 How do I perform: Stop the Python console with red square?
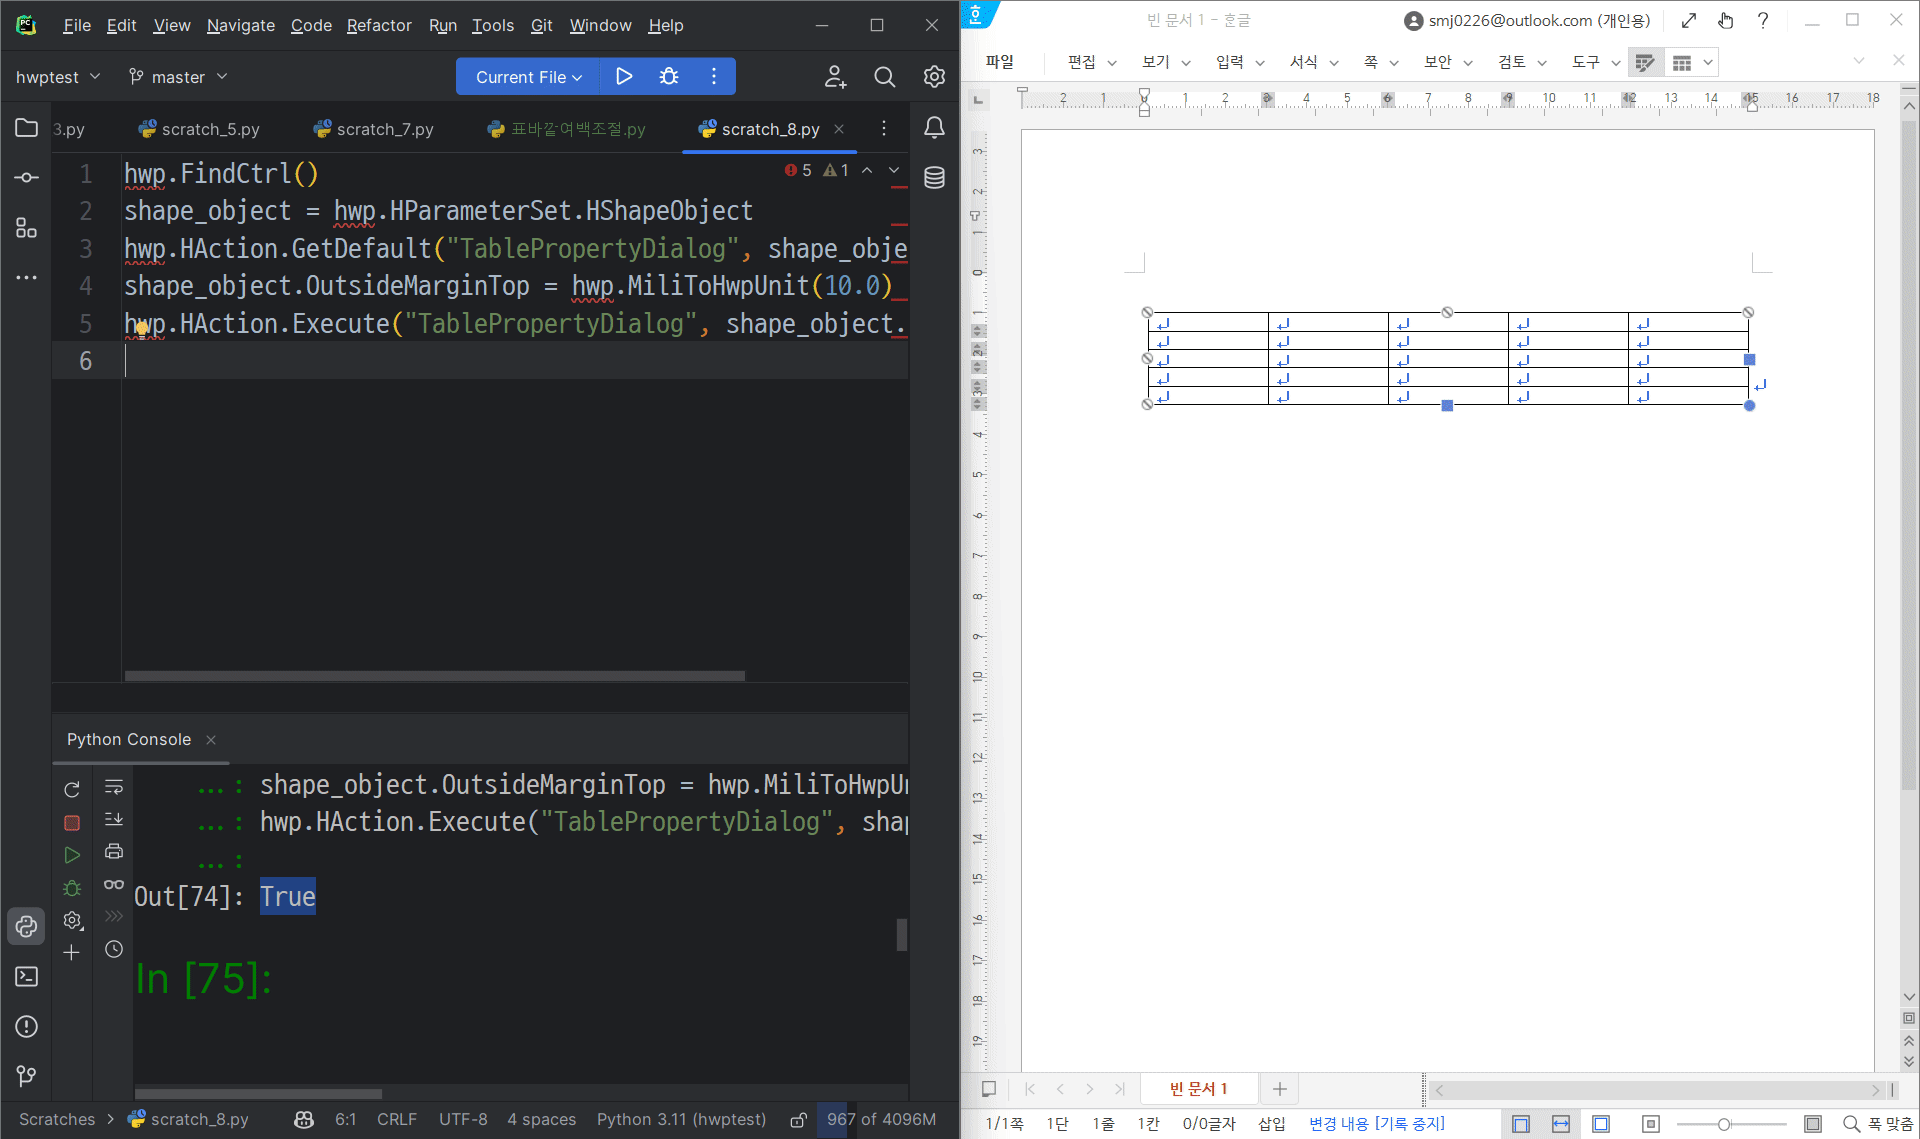(x=72, y=823)
